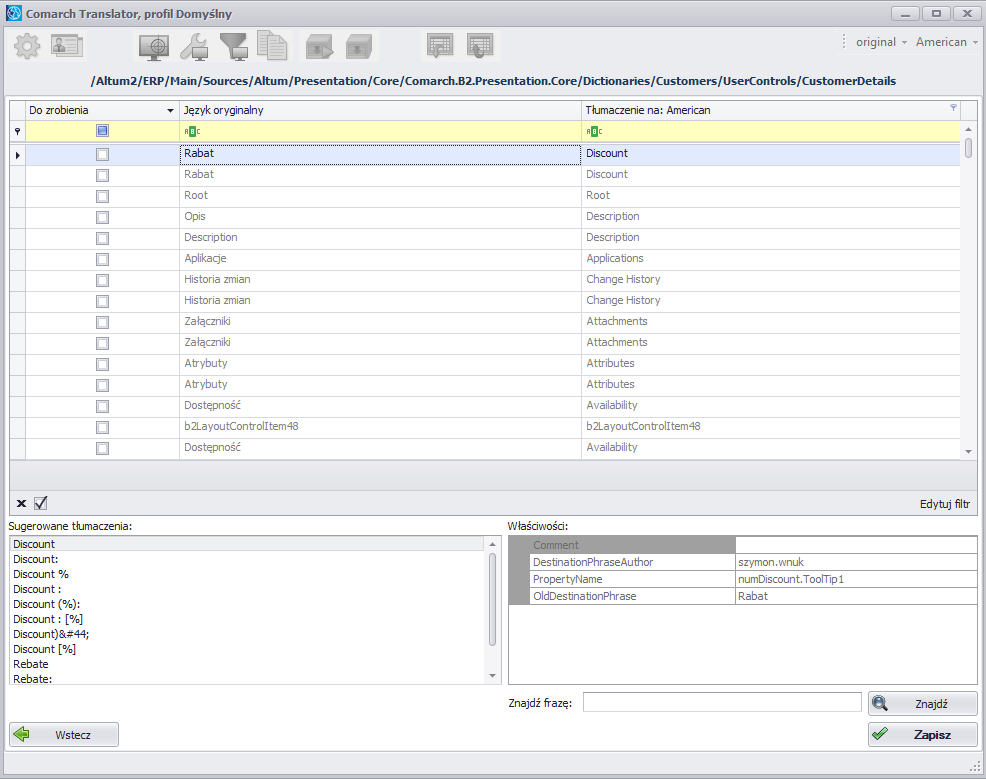Click the suggestions list scrollbar up arrow
Screen dimensions: 986x779
tap(492, 544)
